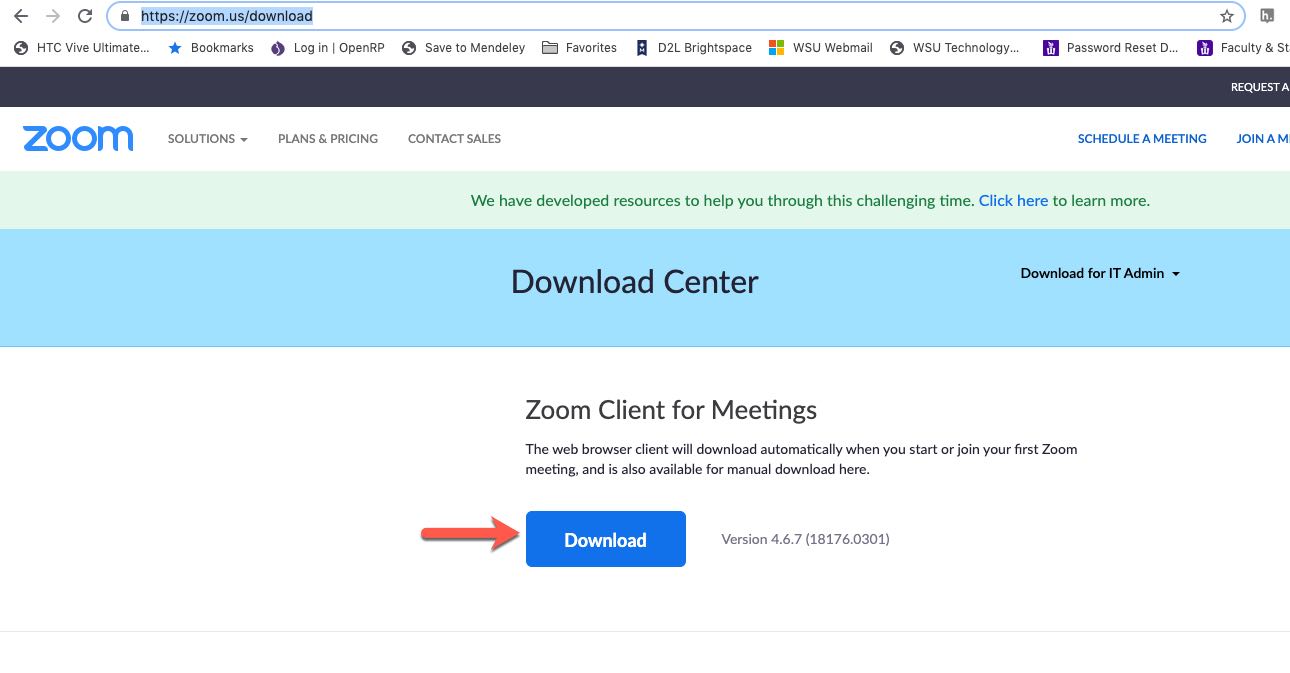Bookmark this page with star icon
1290x673 pixels.
pyautogui.click(x=1226, y=16)
